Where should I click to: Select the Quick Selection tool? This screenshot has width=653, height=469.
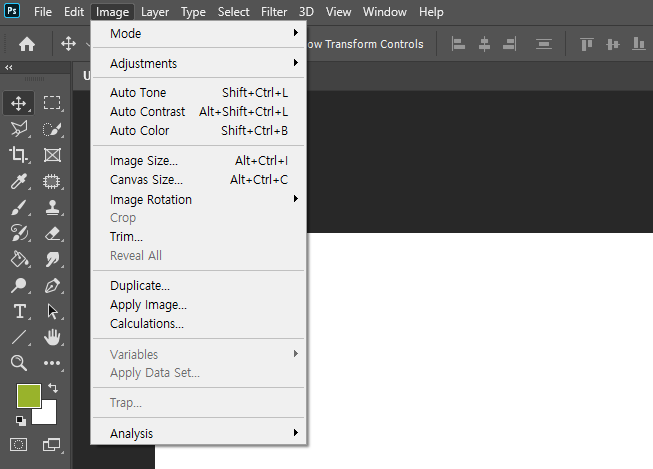(x=52, y=129)
